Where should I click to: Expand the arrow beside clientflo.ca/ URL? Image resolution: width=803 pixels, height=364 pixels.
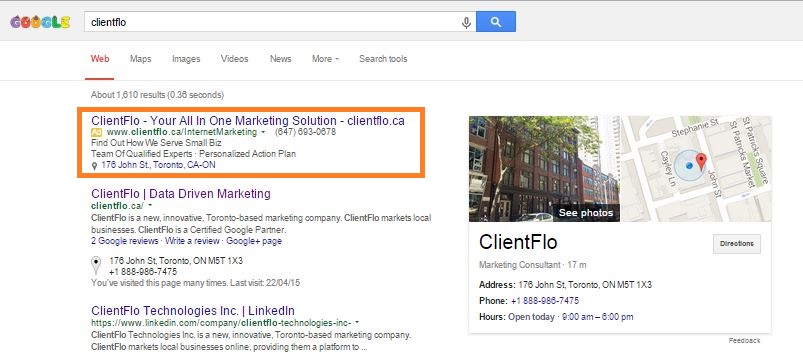[x=150, y=206]
